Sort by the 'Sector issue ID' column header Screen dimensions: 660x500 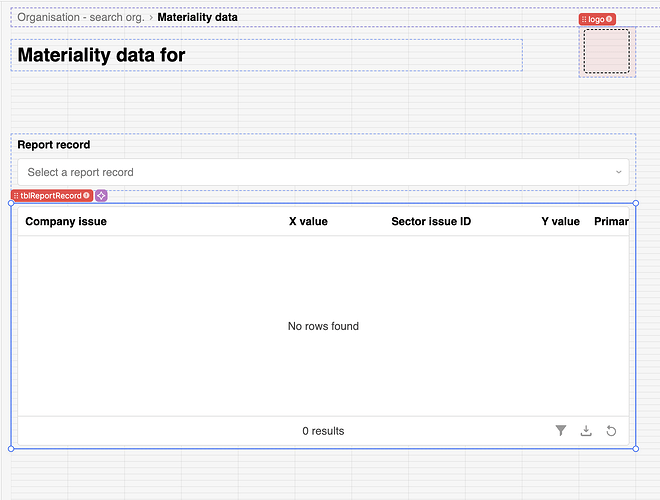tap(431, 221)
